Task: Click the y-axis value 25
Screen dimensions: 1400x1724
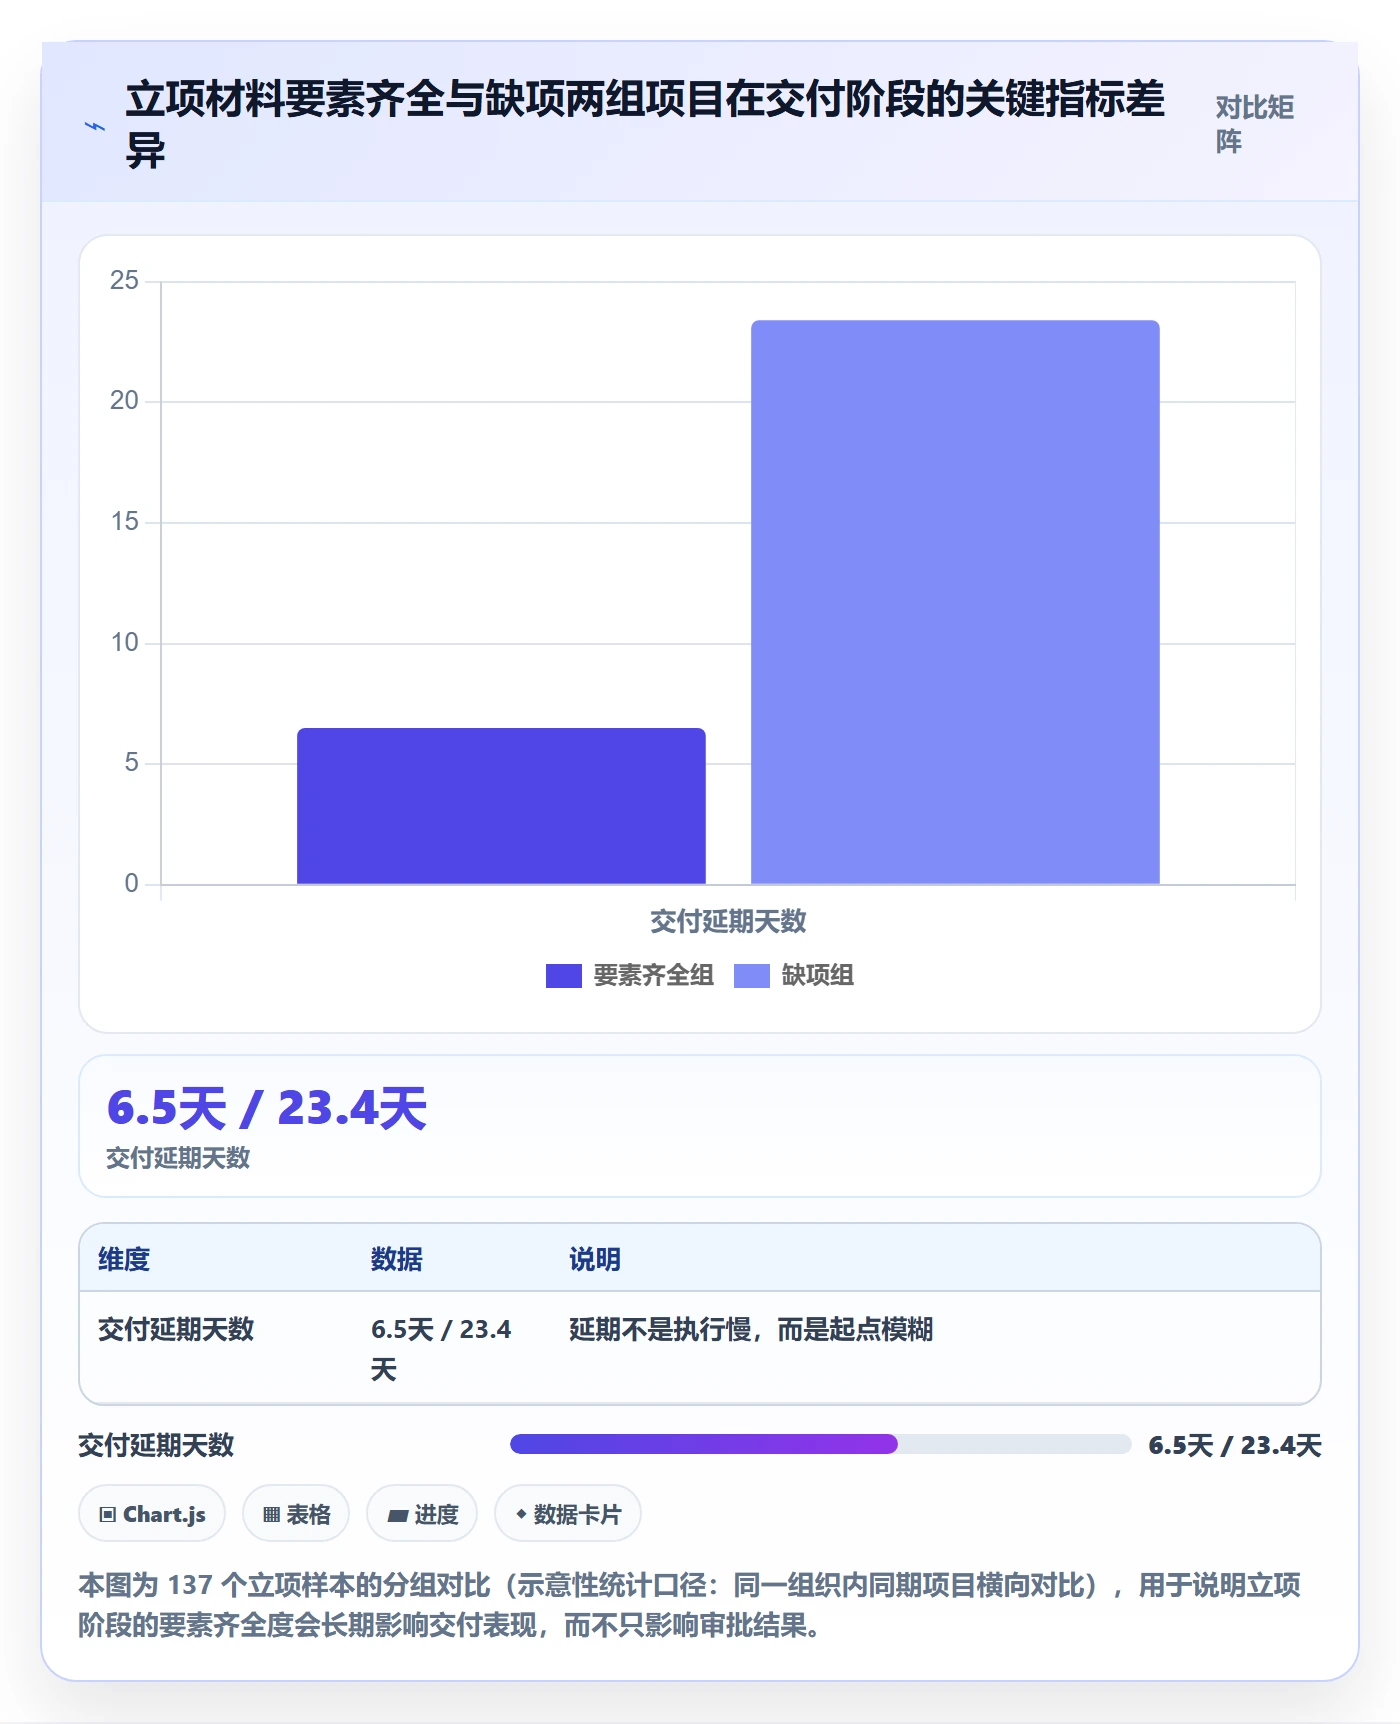Action: click(124, 280)
